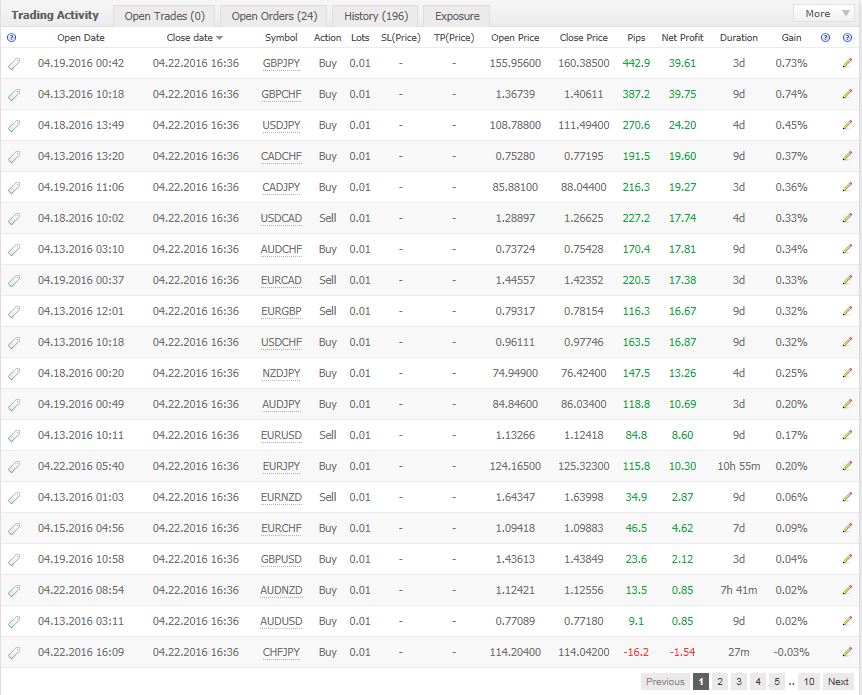The image size is (862, 695).
Task: Open the USDJPY symbol link
Action: (x=281, y=125)
